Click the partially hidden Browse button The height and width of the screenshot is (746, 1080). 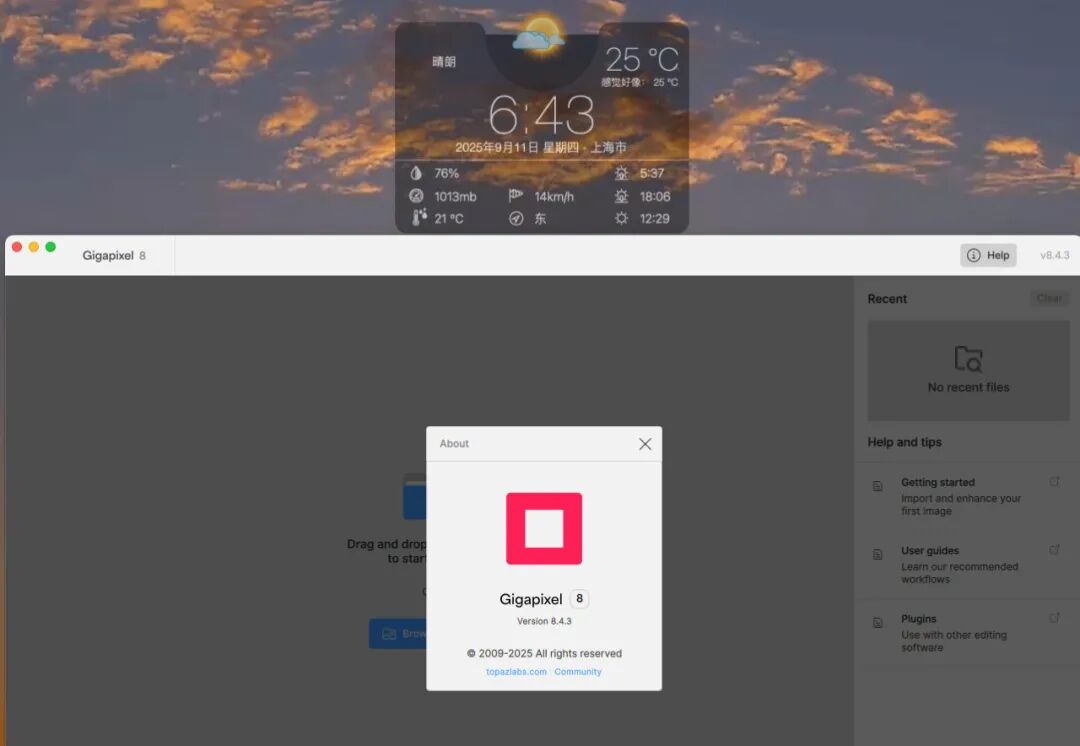click(398, 634)
